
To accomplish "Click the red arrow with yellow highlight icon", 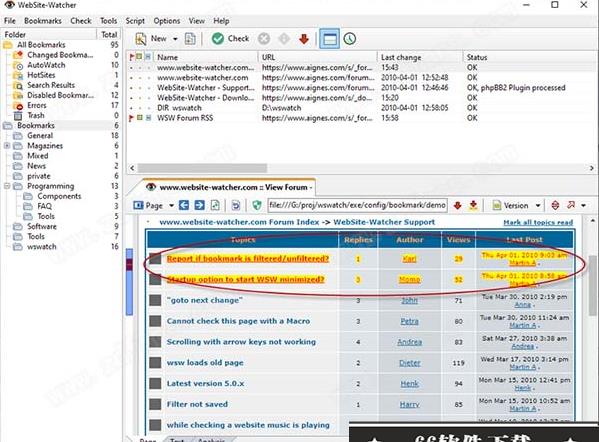I will (x=473, y=206).
